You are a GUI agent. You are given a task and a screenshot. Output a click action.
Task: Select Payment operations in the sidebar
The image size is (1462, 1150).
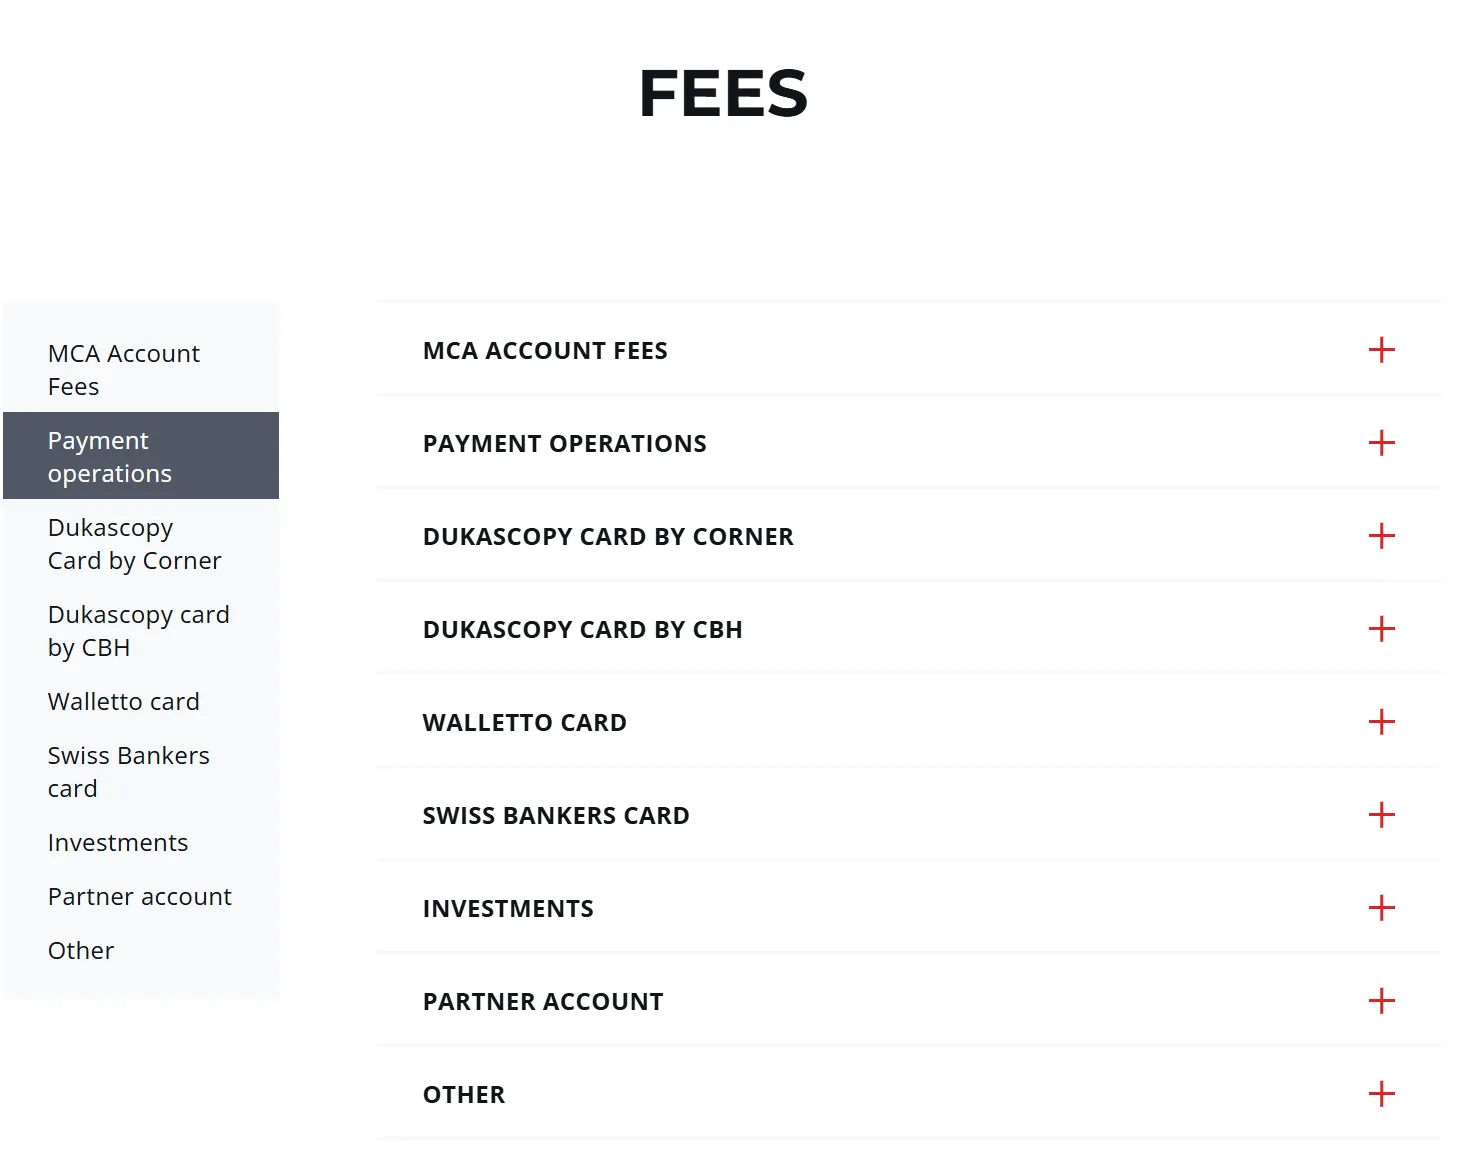point(110,457)
